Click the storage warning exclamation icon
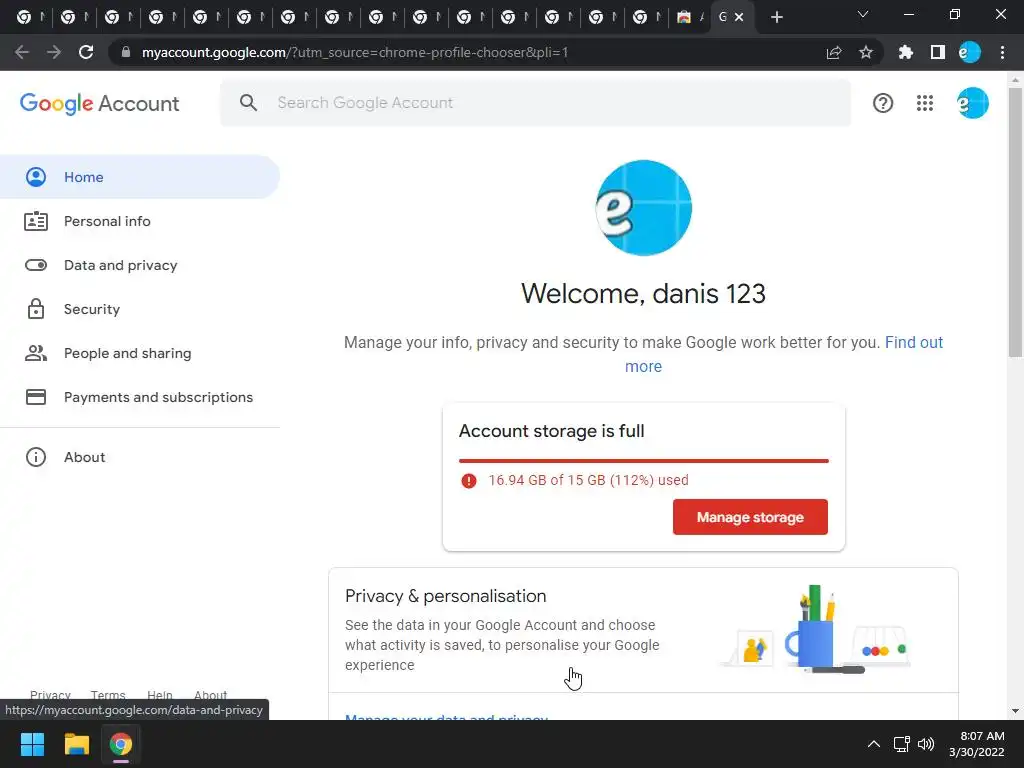Screen dimensions: 1024x768 click(x=469, y=481)
